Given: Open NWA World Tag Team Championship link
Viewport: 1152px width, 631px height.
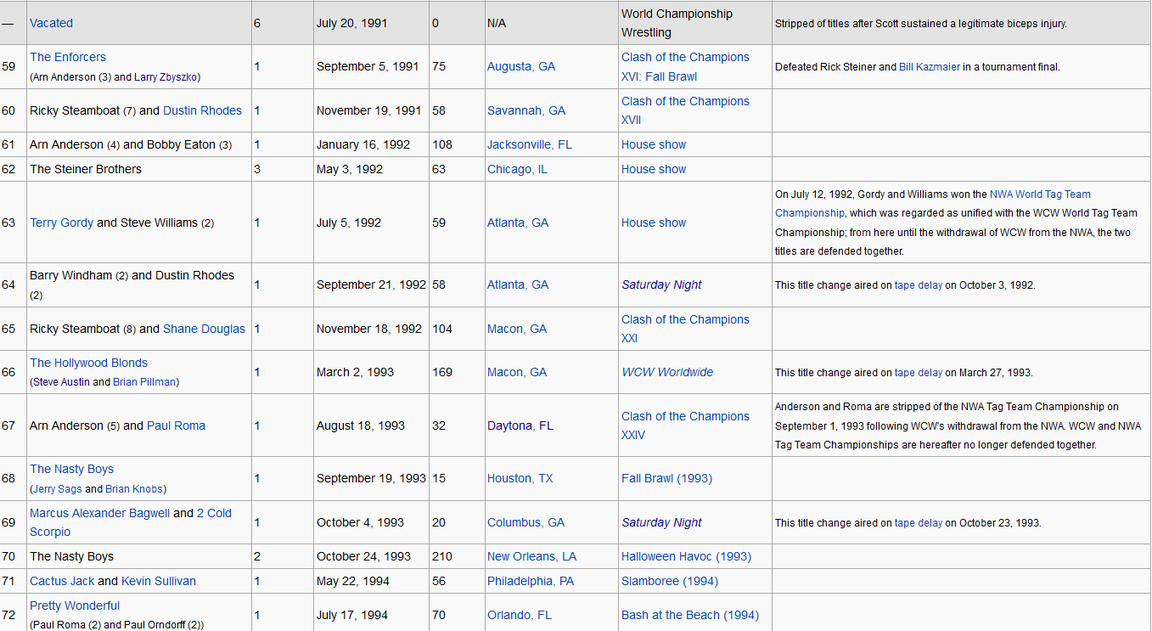Looking at the screenshot, I should (x=933, y=203).
